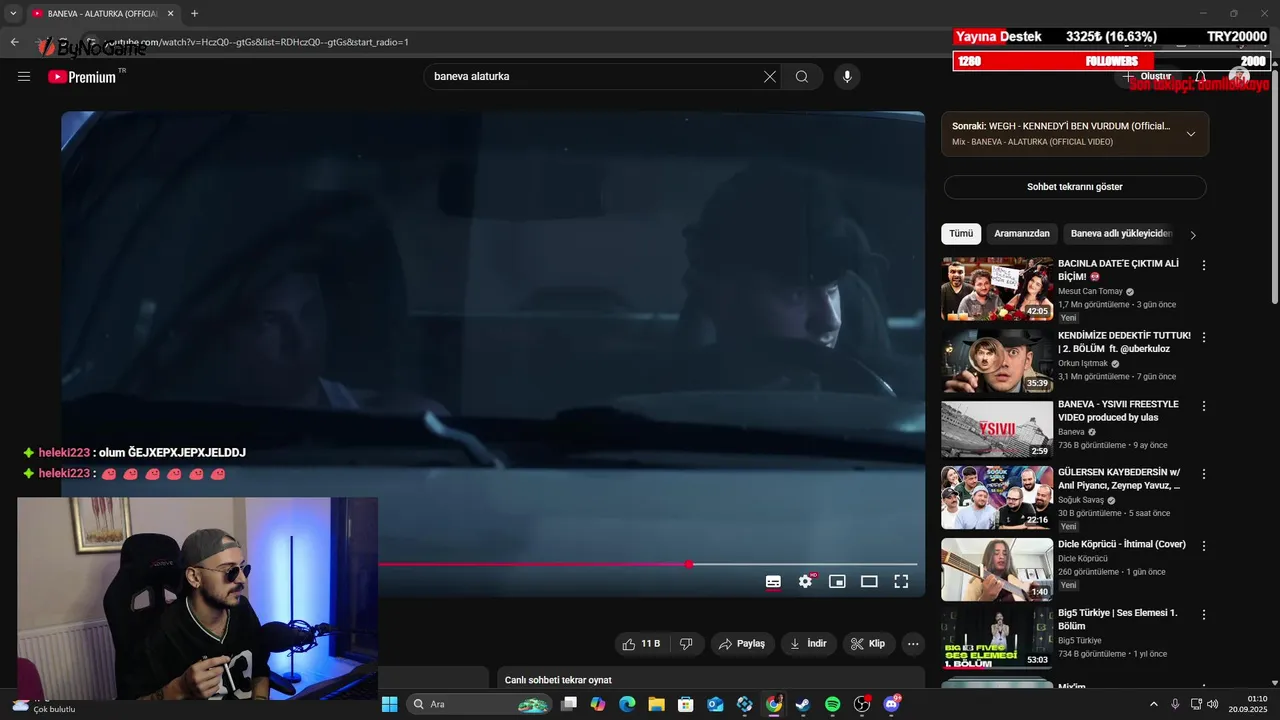Image resolution: width=1280 pixels, height=720 pixels.
Task: Select the Aramanızdan filter chip
Action: tap(1022, 234)
